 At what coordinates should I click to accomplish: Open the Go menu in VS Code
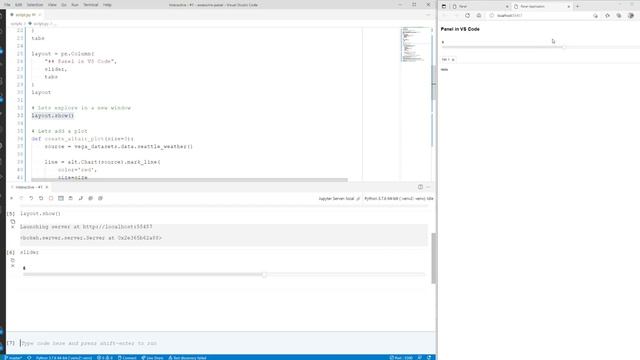coord(64,5)
